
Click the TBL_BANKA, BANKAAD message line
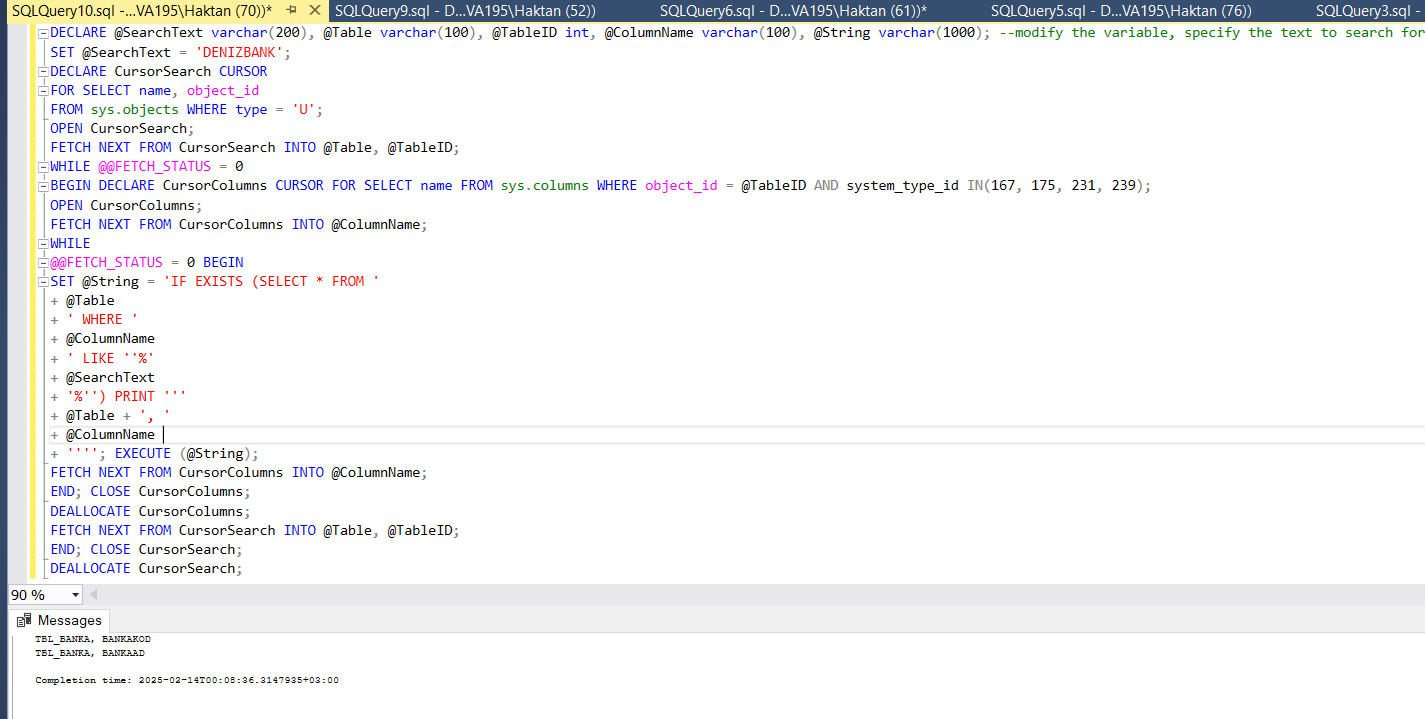(90, 653)
